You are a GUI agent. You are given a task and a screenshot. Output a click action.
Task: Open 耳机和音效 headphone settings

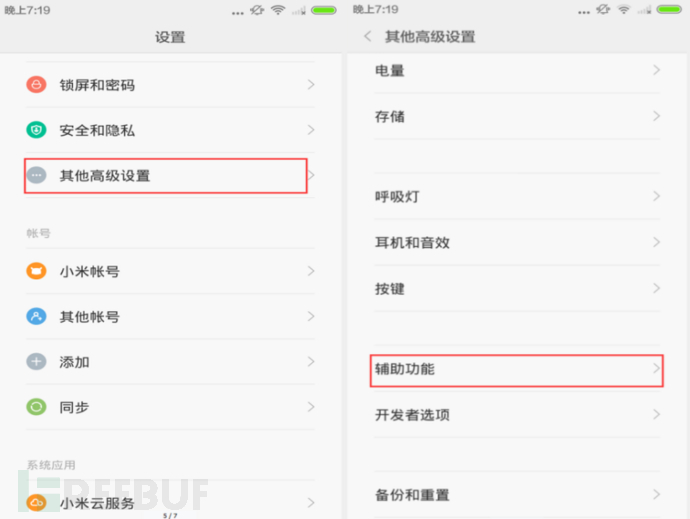tap(517, 243)
